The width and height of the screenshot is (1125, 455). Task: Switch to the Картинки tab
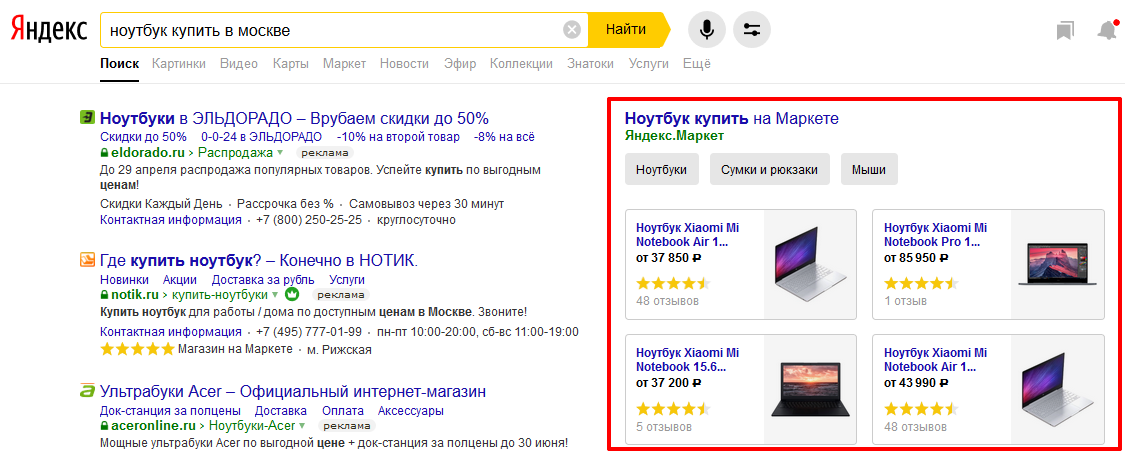[179, 63]
